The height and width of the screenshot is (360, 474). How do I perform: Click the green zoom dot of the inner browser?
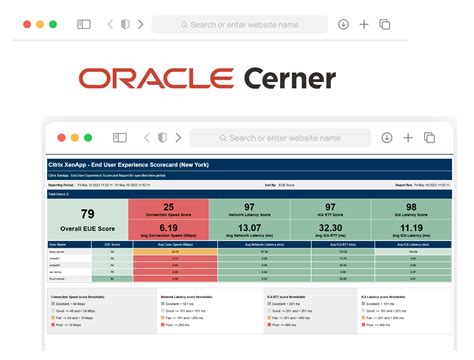[x=88, y=138]
